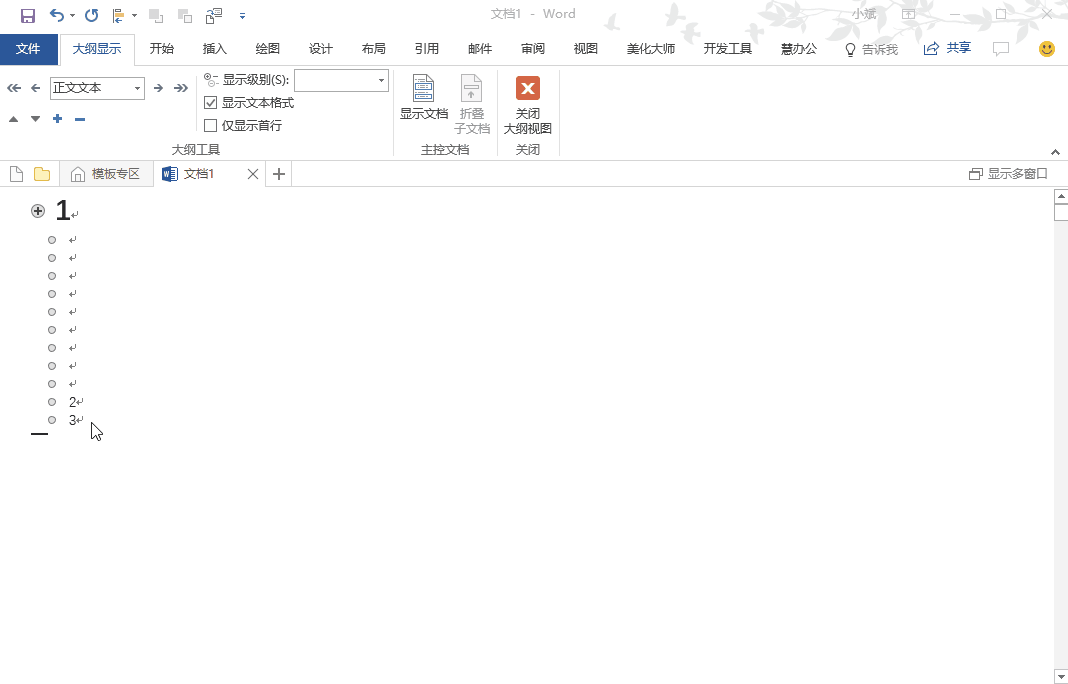
Task: Add a new tab with plus button
Action: click(279, 174)
